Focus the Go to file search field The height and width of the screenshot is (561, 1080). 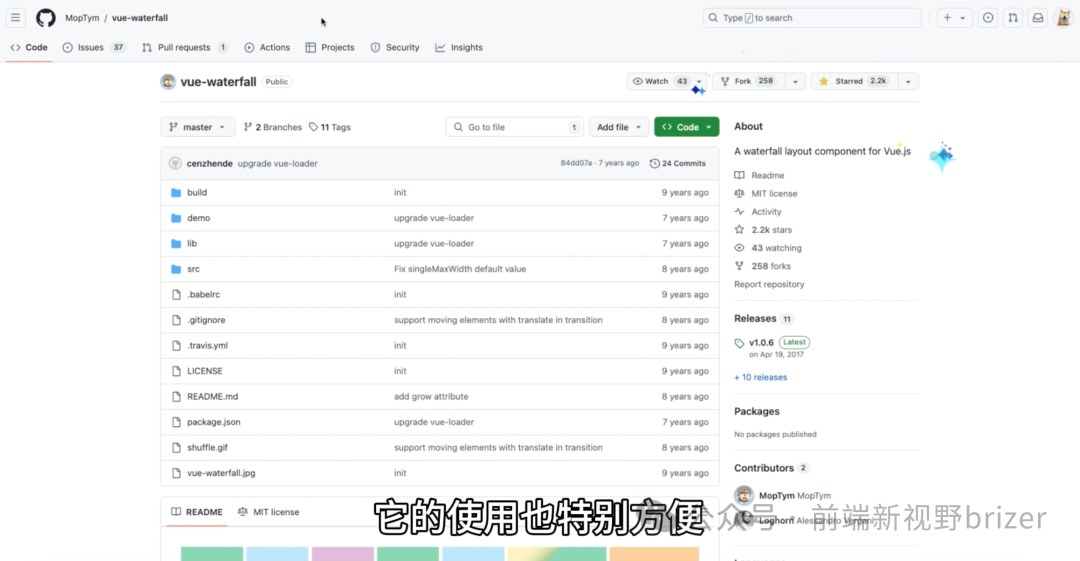coord(515,127)
